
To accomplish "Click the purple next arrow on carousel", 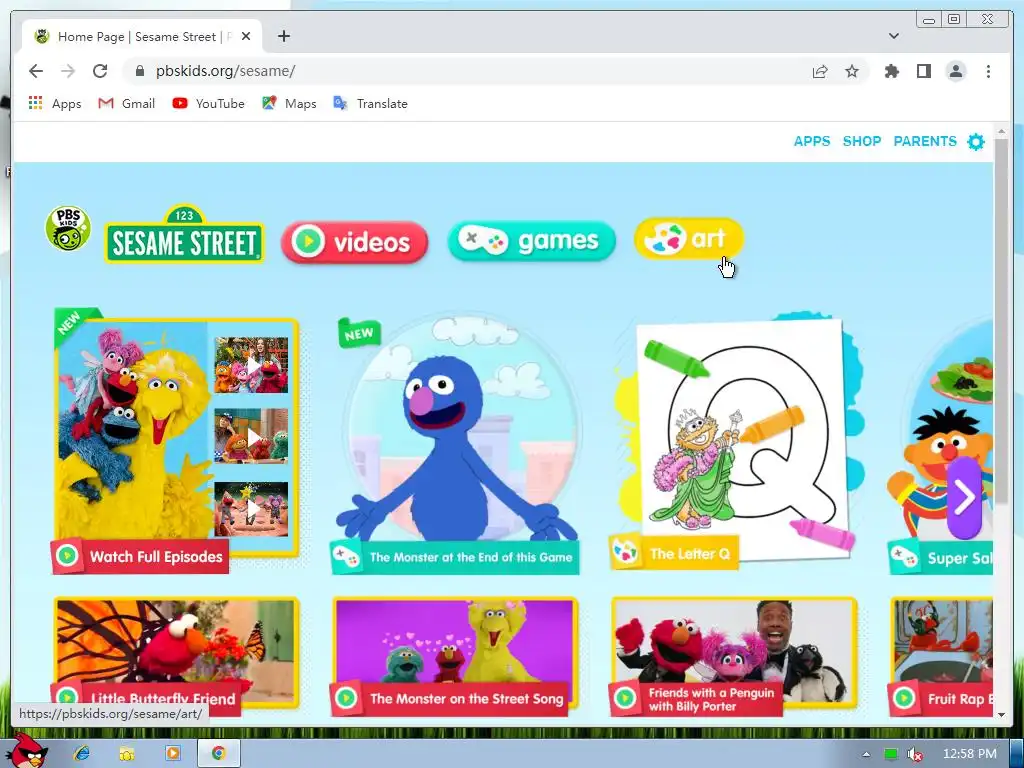I will (x=965, y=498).
